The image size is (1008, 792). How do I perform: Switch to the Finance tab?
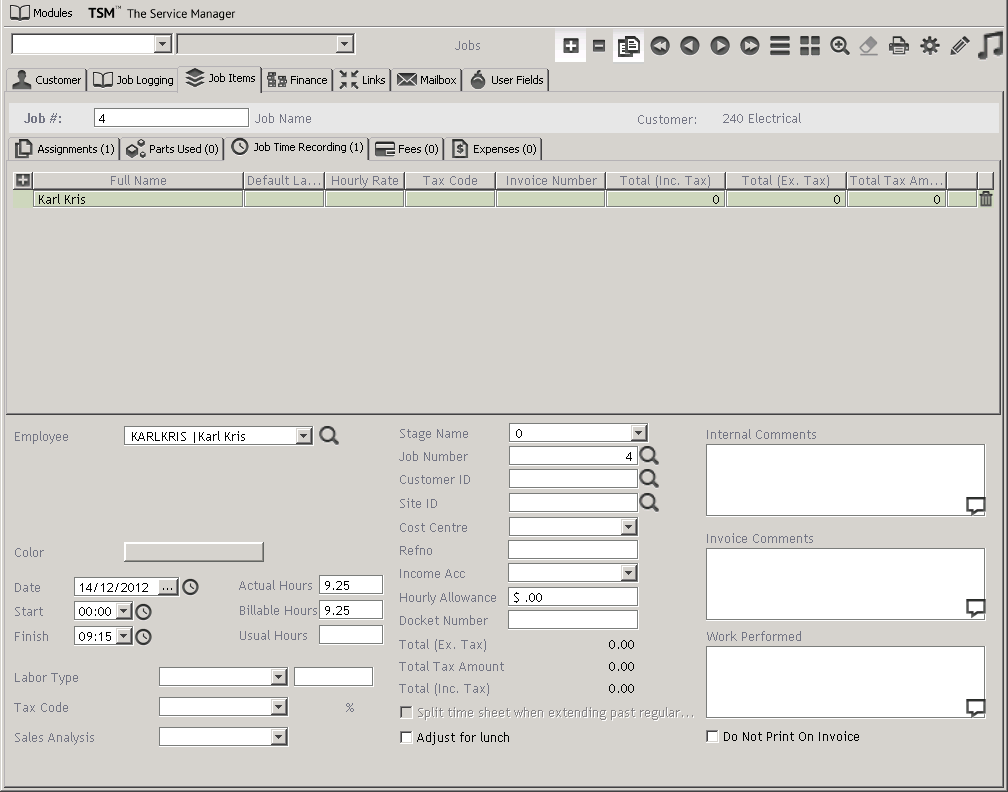(x=298, y=80)
